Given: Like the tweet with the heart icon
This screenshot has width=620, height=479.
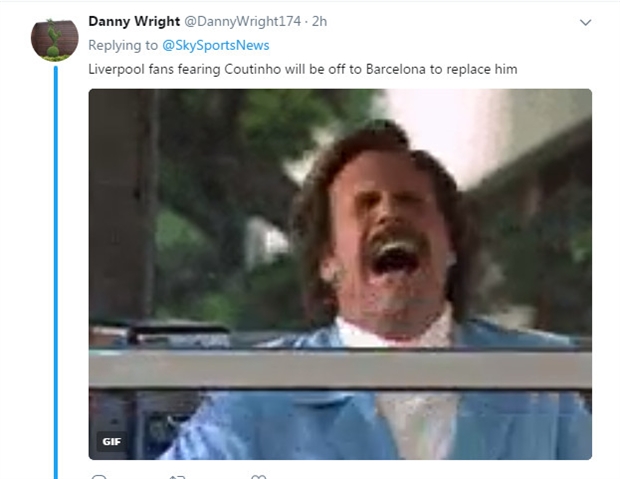Looking at the screenshot, I should (x=259, y=477).
